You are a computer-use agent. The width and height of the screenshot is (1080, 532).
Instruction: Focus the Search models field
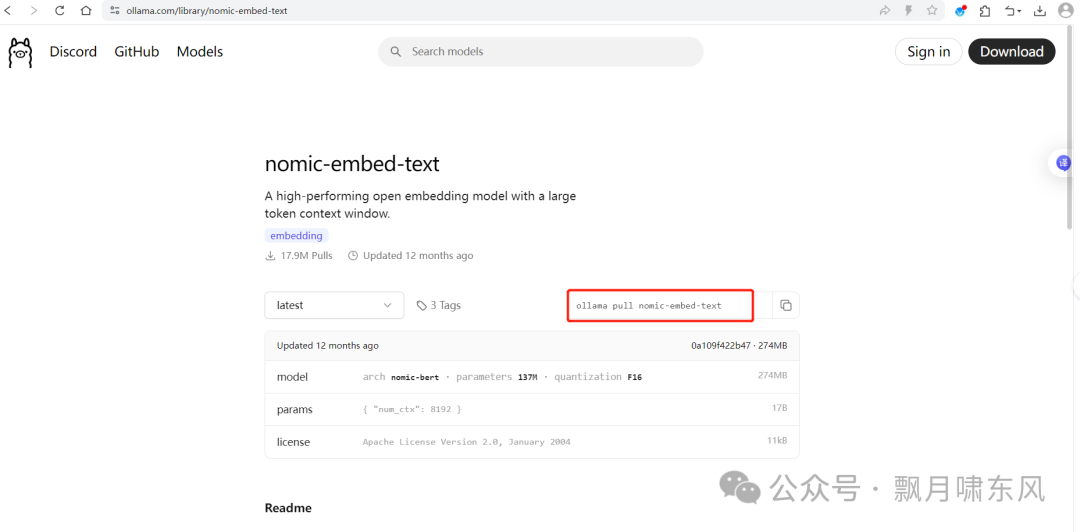click(541, 52)
